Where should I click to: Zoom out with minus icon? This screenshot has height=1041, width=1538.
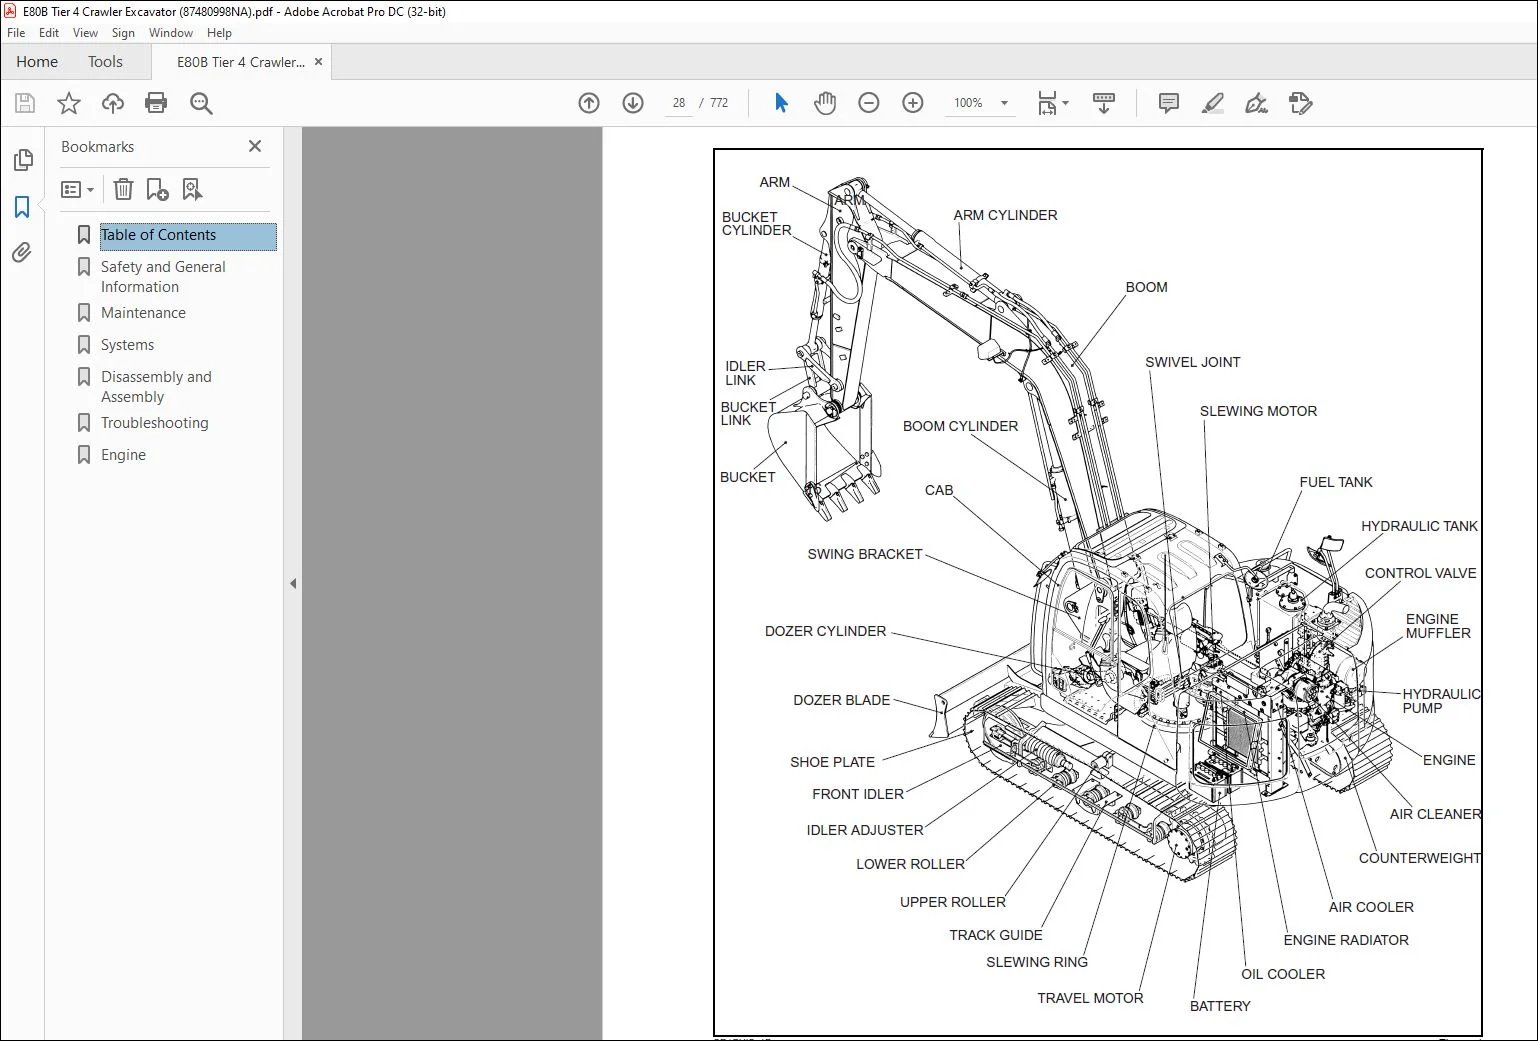pyautogui.click(x=869, y=103)
